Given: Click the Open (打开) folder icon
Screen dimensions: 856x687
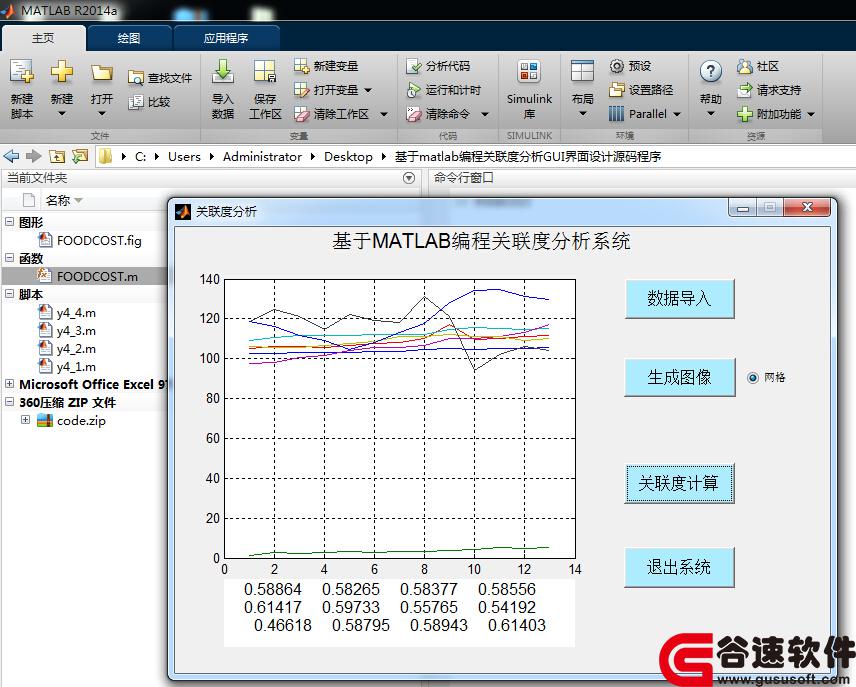Looking at the screenshot, I should (102, 72).
